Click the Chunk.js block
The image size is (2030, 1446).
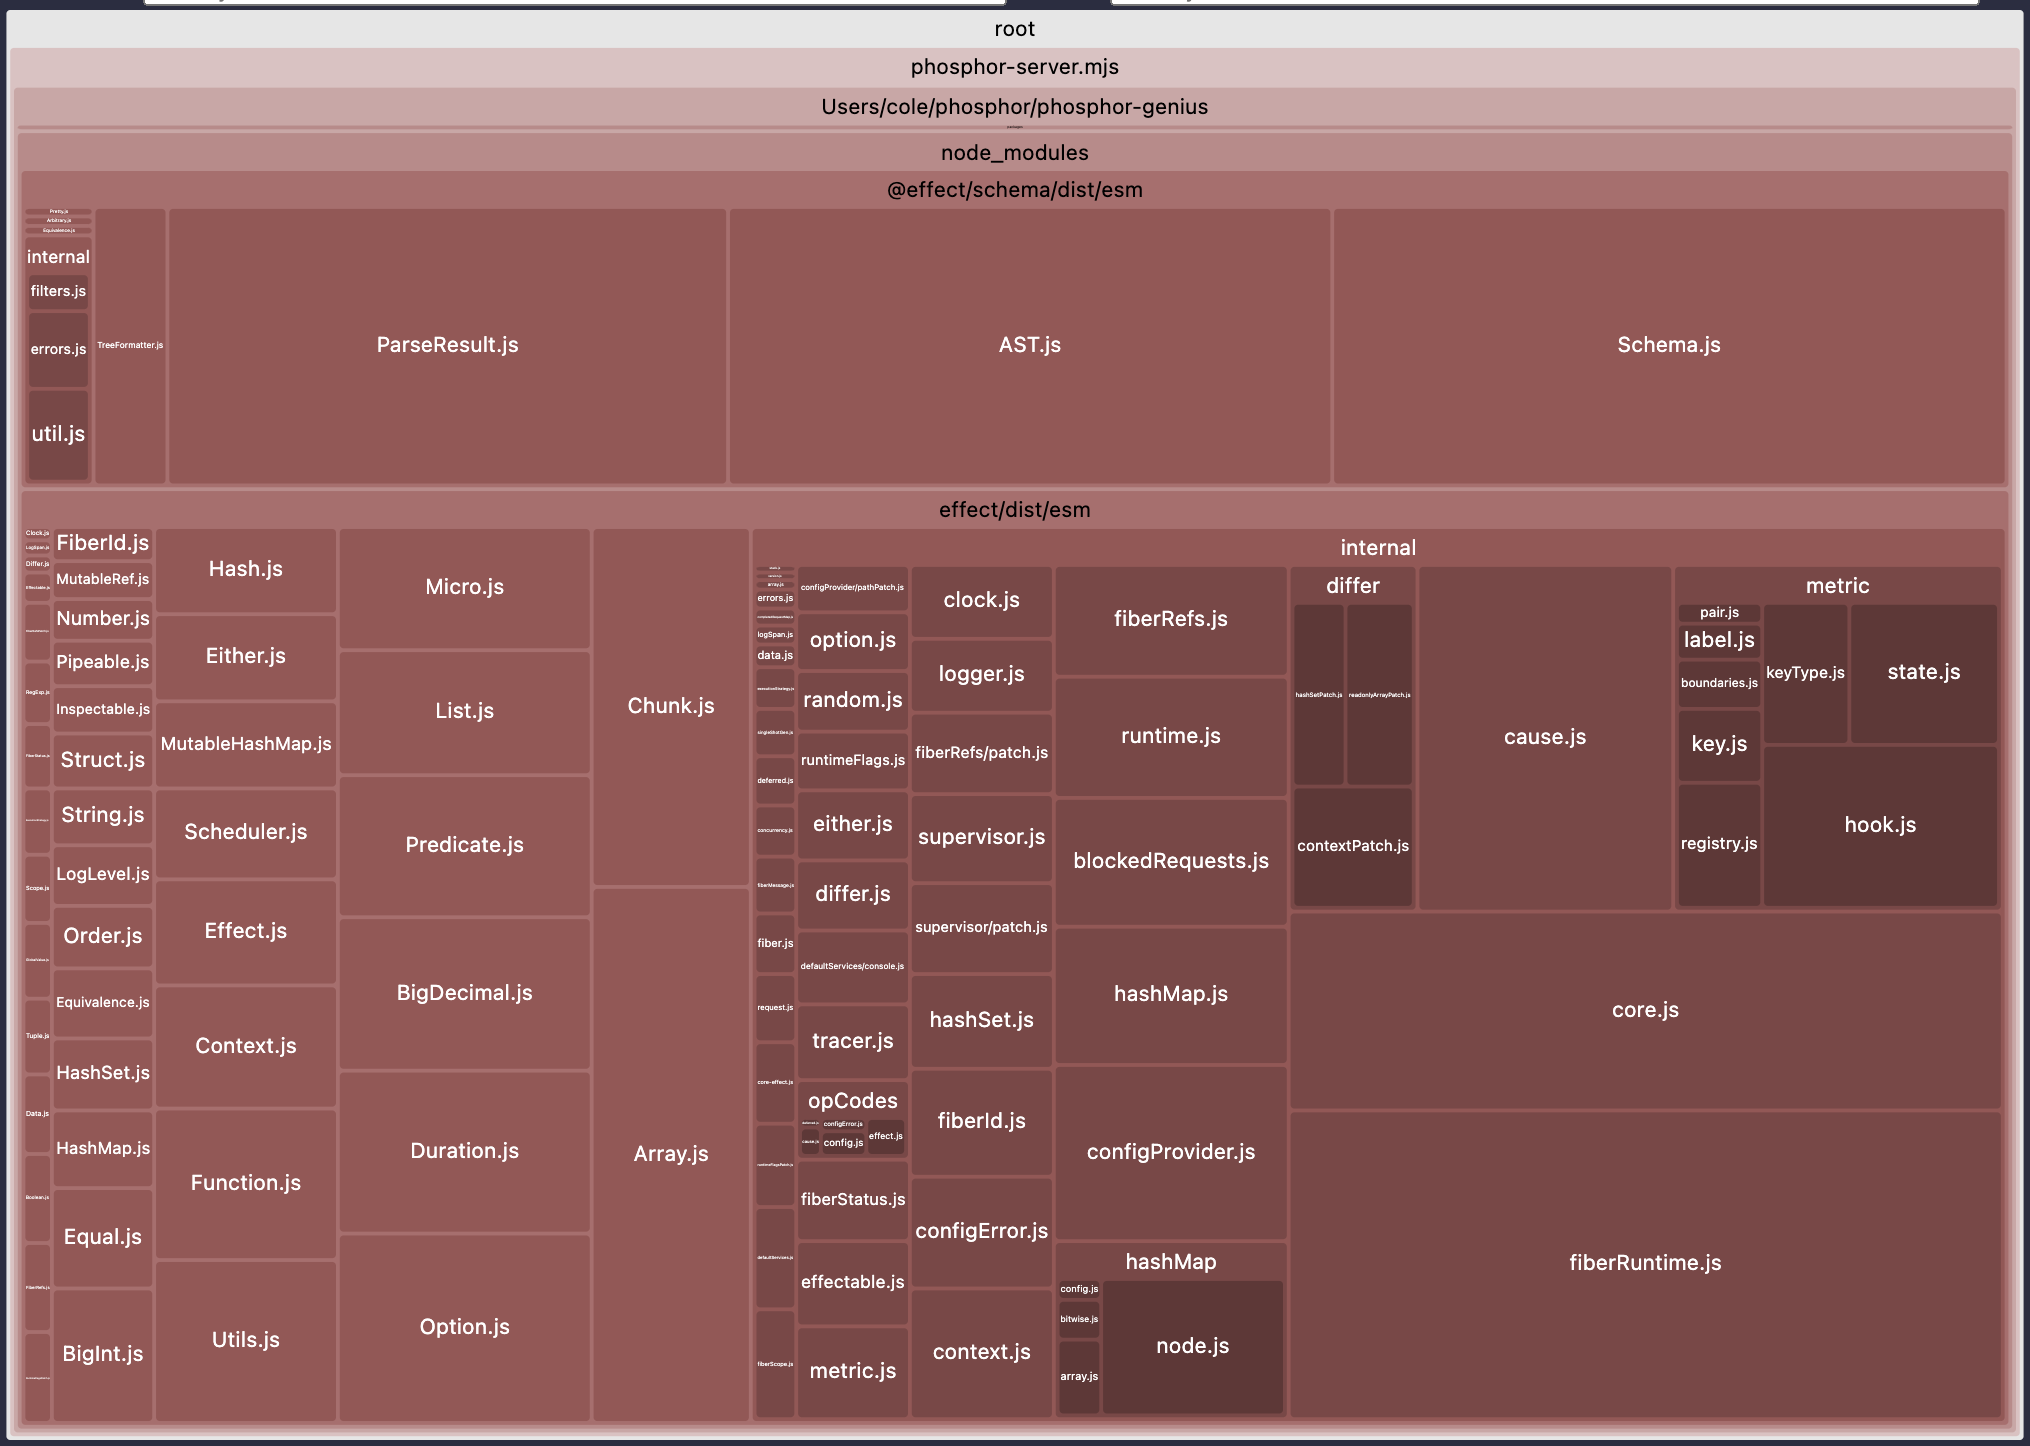(670, 706)
